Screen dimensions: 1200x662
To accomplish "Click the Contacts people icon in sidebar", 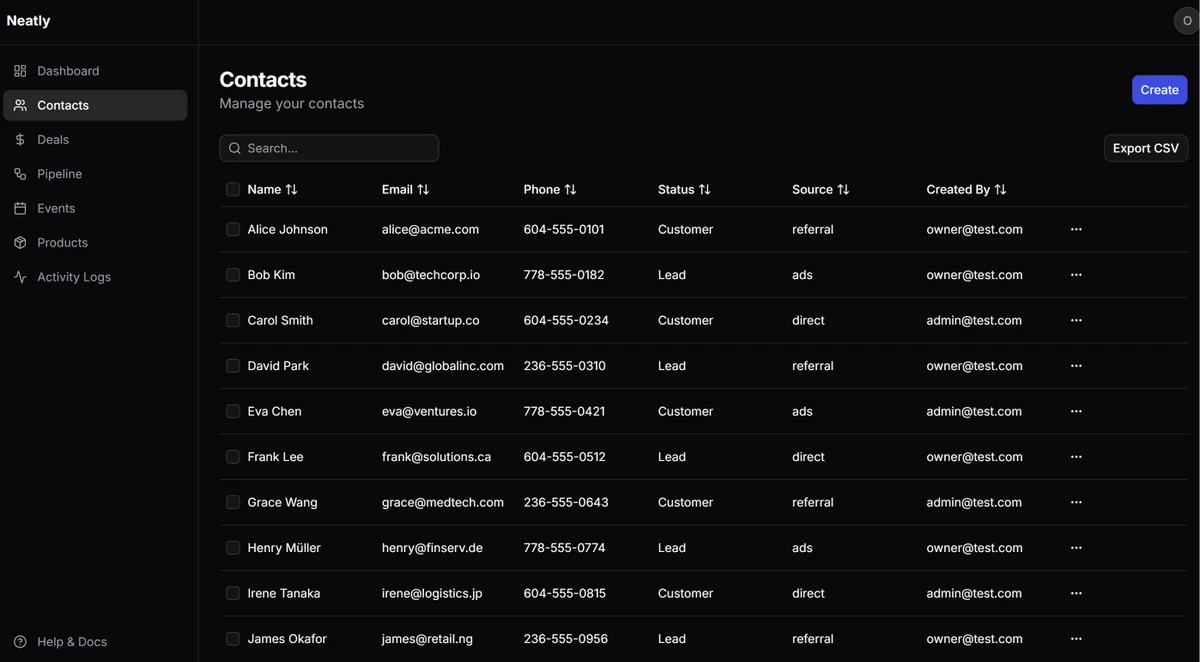I will 20,105.
